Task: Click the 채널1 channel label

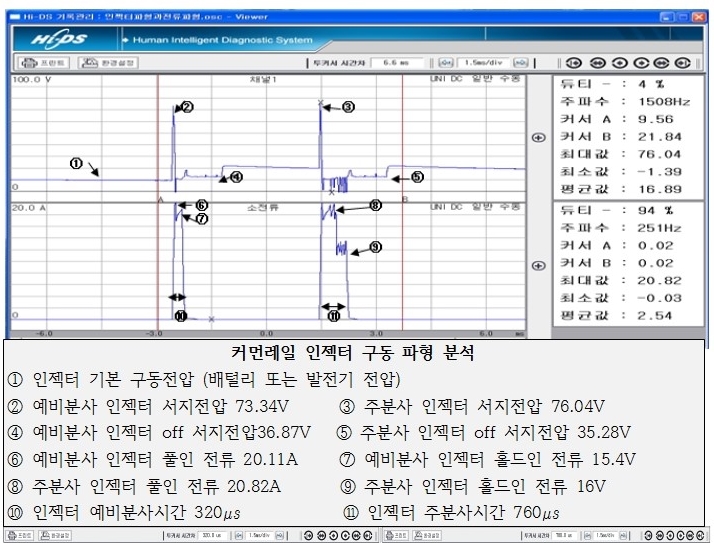Action: click(x=263, y=80)
